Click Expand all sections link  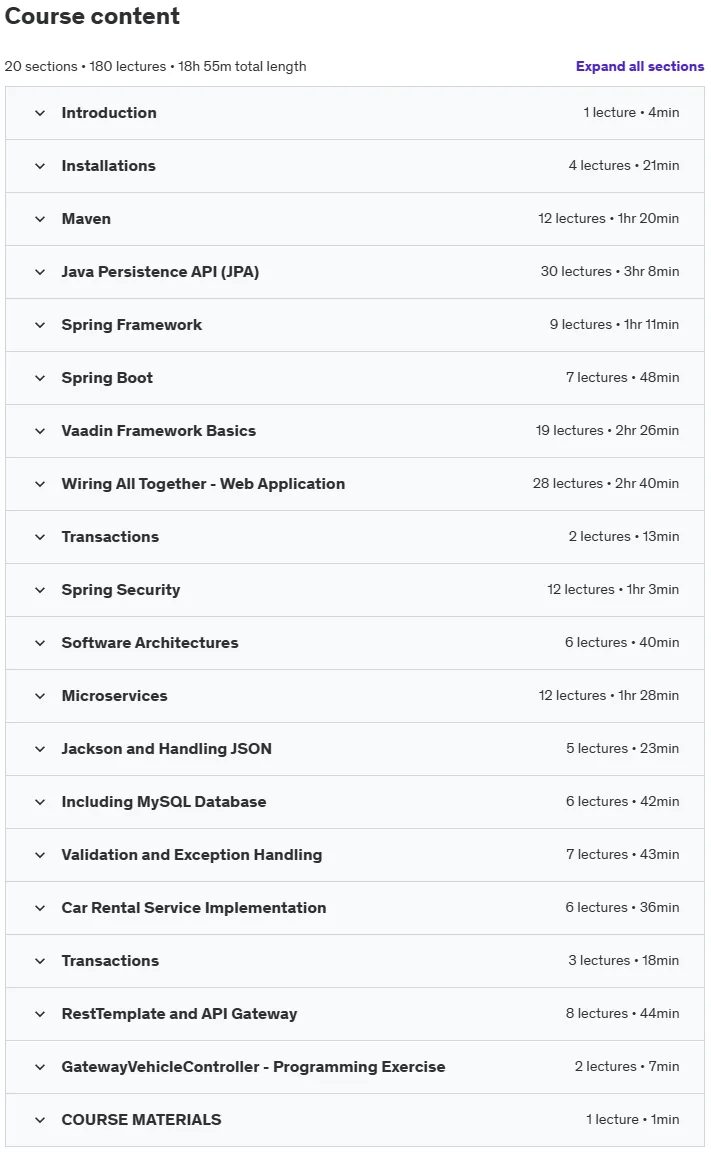[640, 66]
